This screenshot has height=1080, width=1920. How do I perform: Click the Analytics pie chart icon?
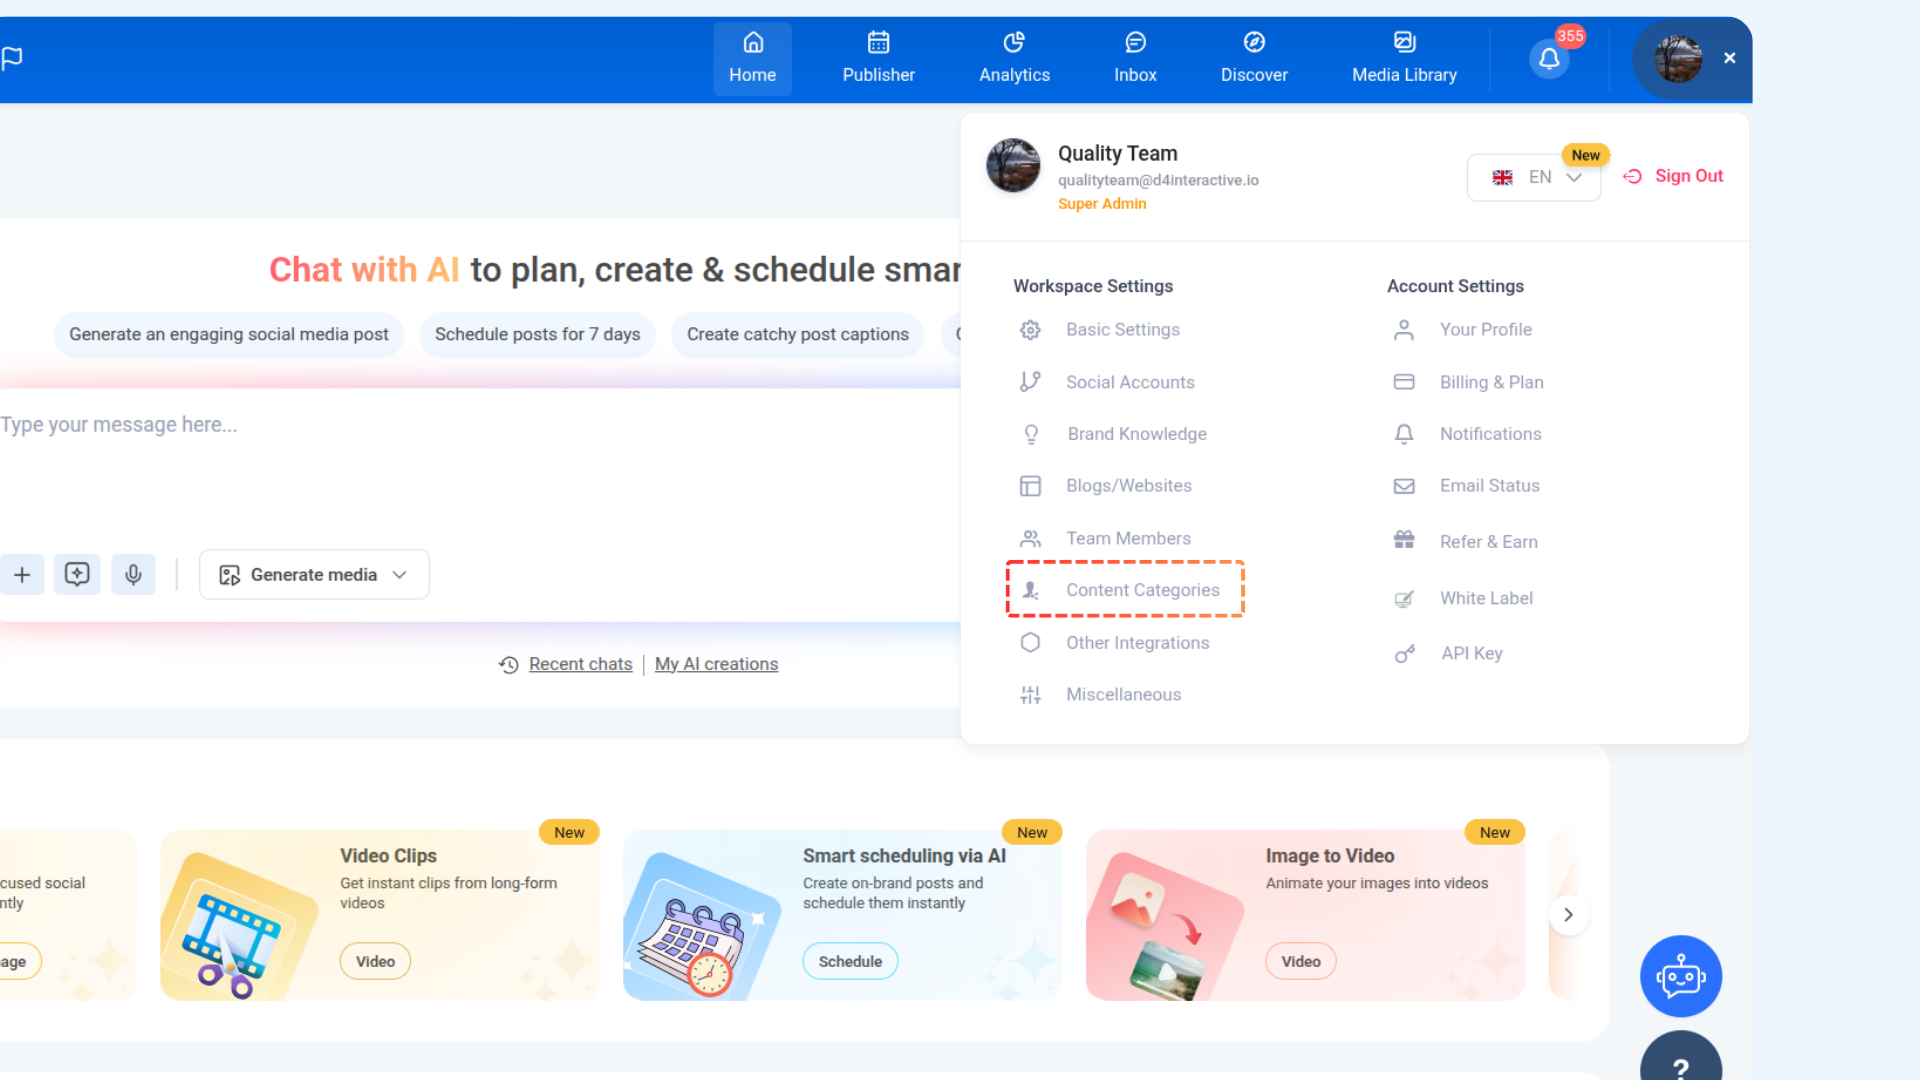1014,43
